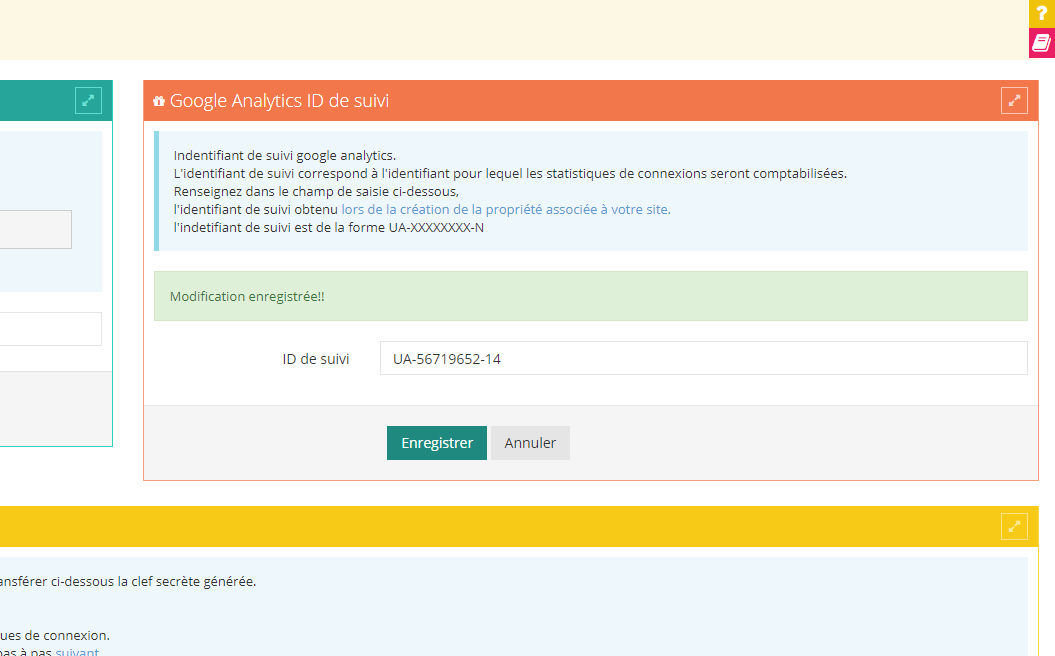
Task: Click the 'clef secrète générée' instruction text
Action: pyautogui.click(x=128, y=581)
